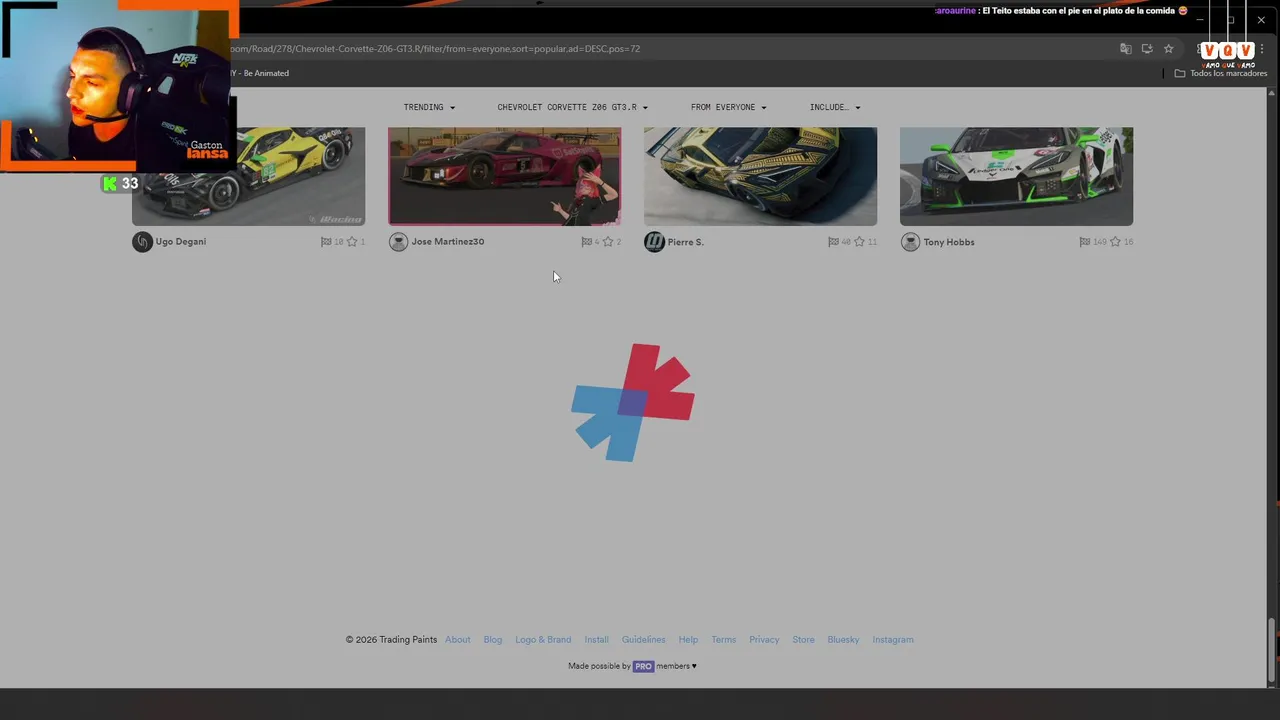Image resolution: width=1280 pixels, height=720 pixels.
Task: Open Tony Hobbs' white and green paint thumbnail
Action: click(x=1016, y=176)
